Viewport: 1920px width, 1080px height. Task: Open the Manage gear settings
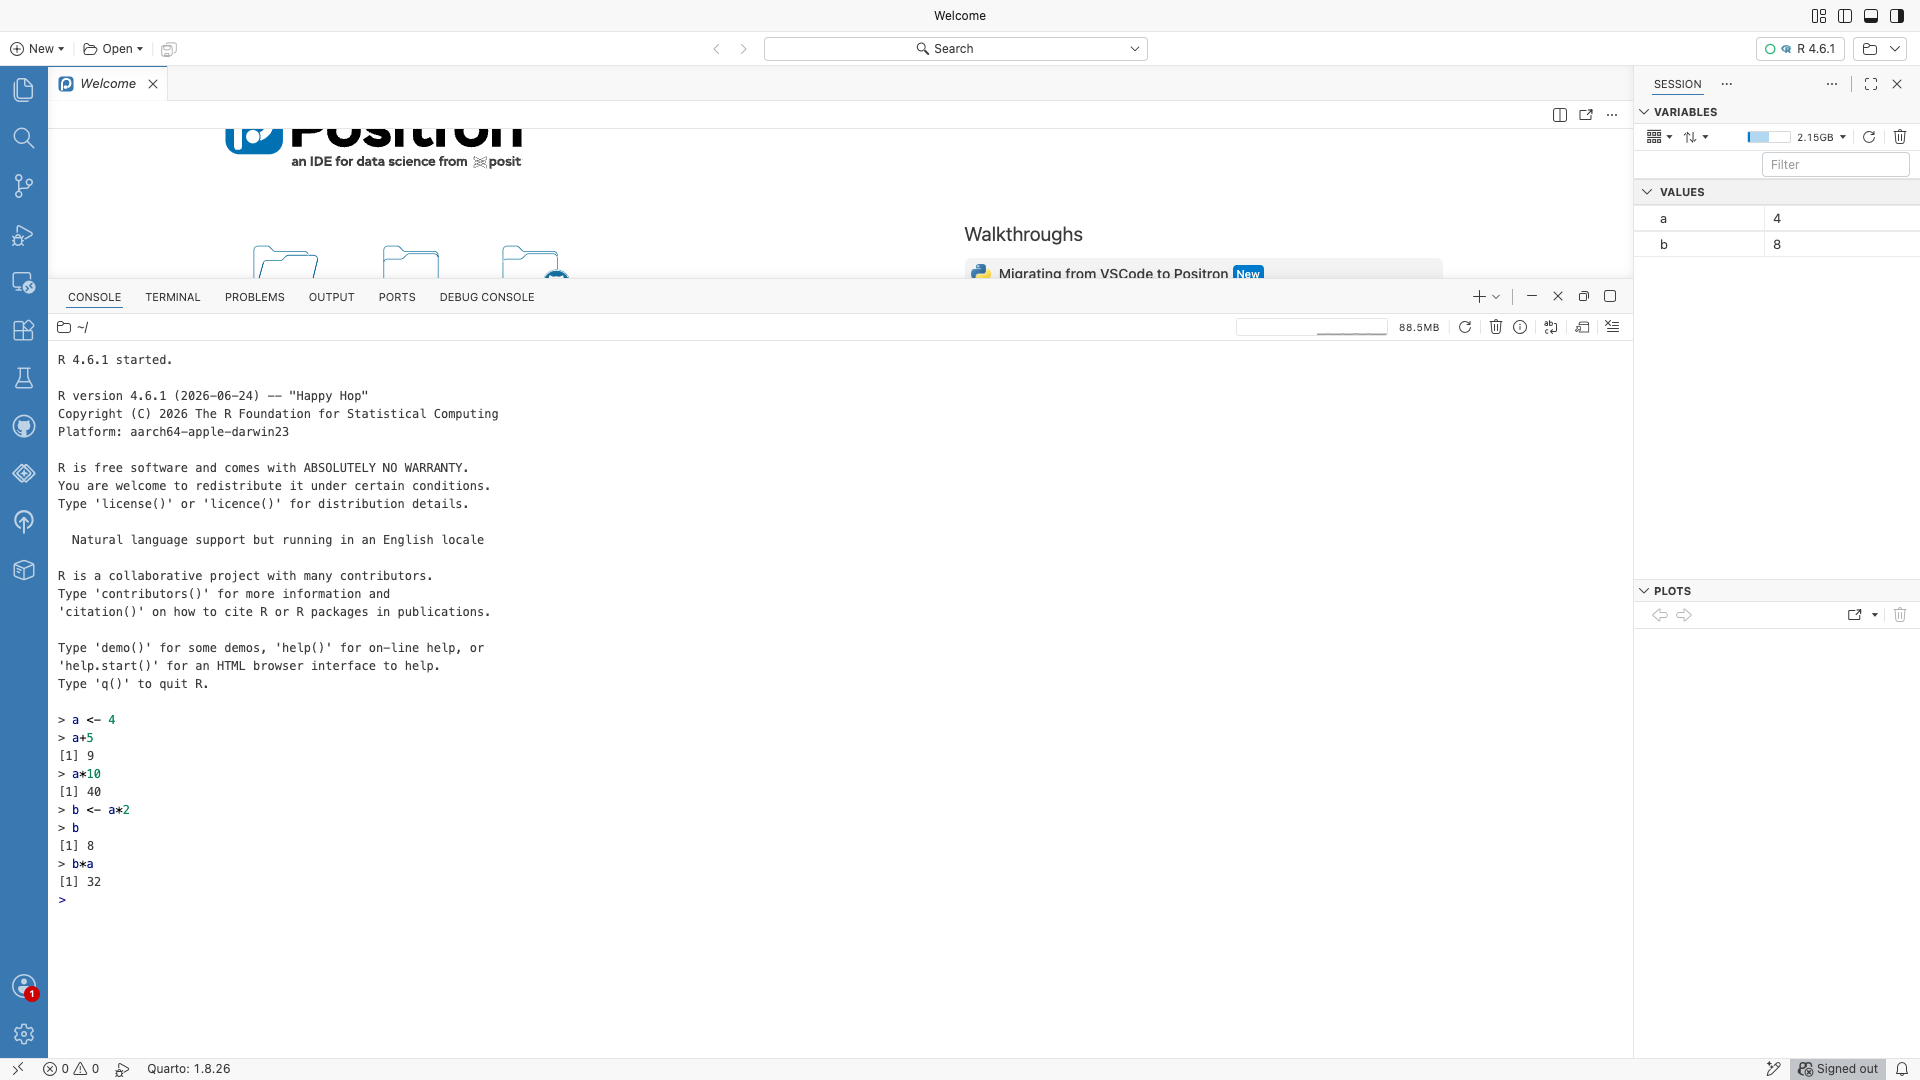coord(24,1034)
